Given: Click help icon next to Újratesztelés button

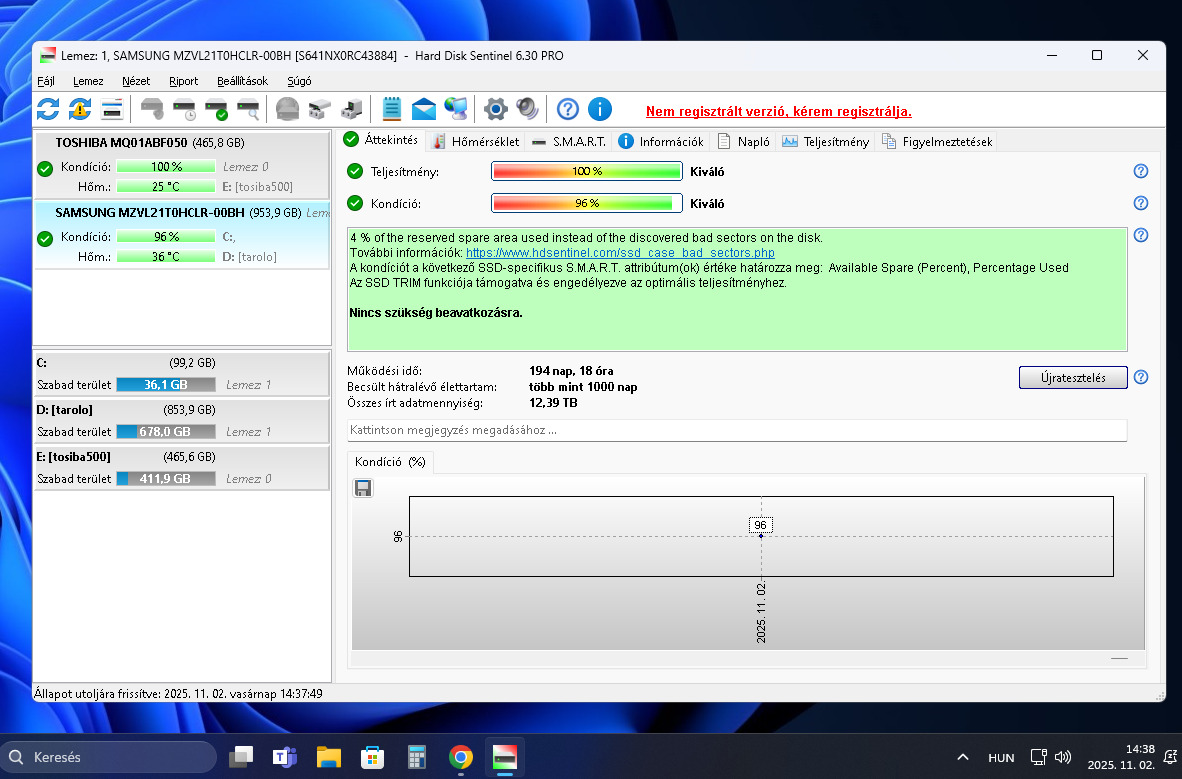Looking at the screenshot, I should (x=1141, y=377).
